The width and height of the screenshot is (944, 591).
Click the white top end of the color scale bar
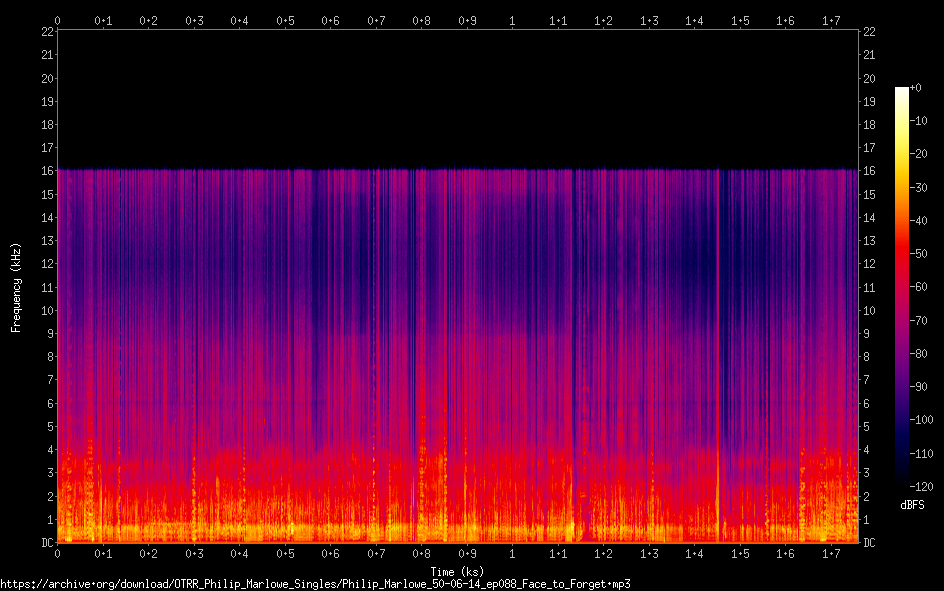click(902, 92)
